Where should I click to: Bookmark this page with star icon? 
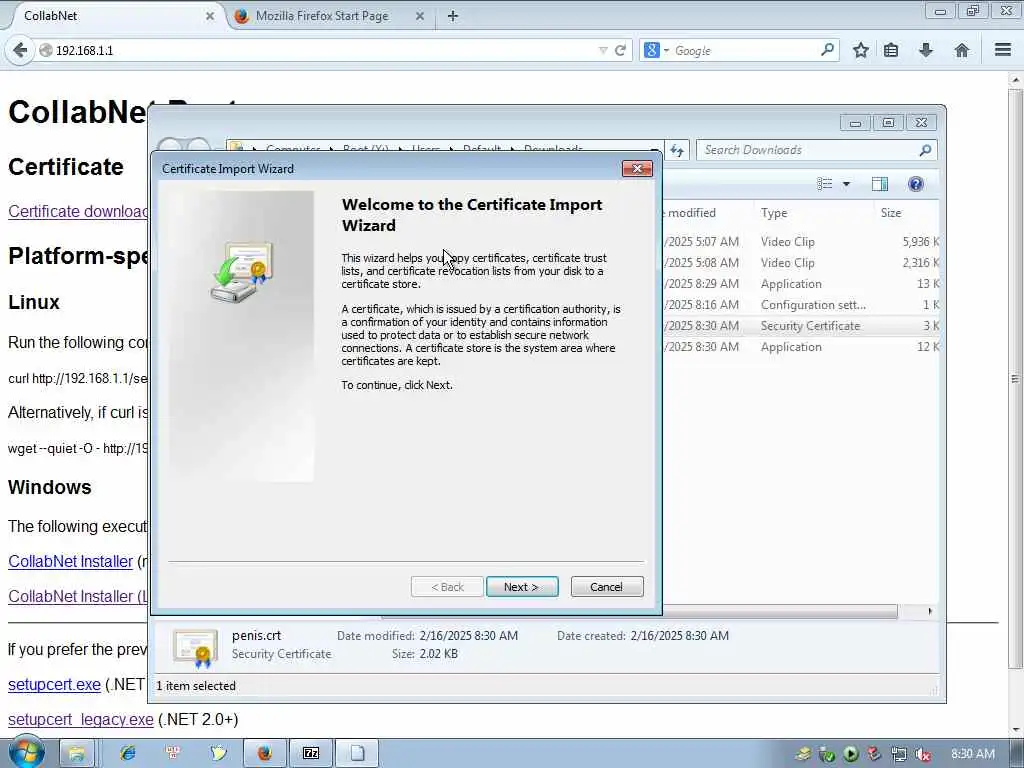coord(861,50)
